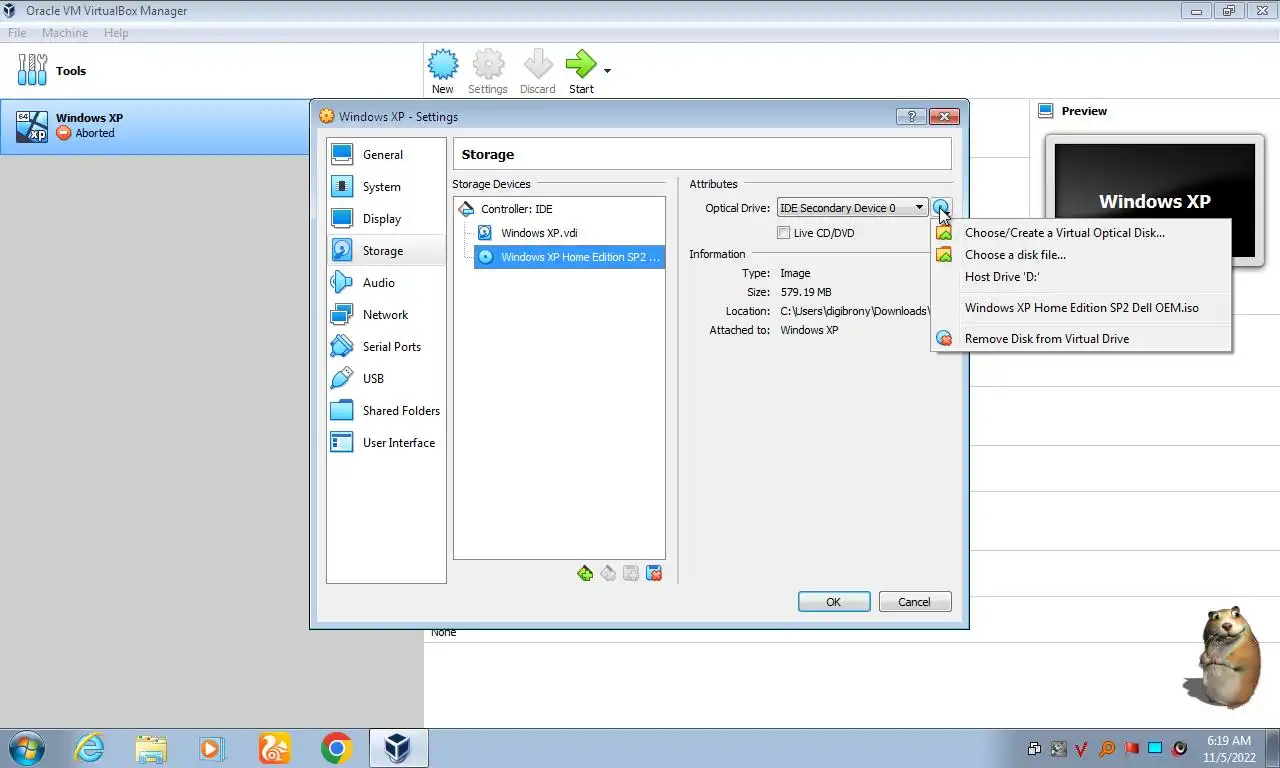Open the General settings category
1280x768 pixels.
[386, 154]
